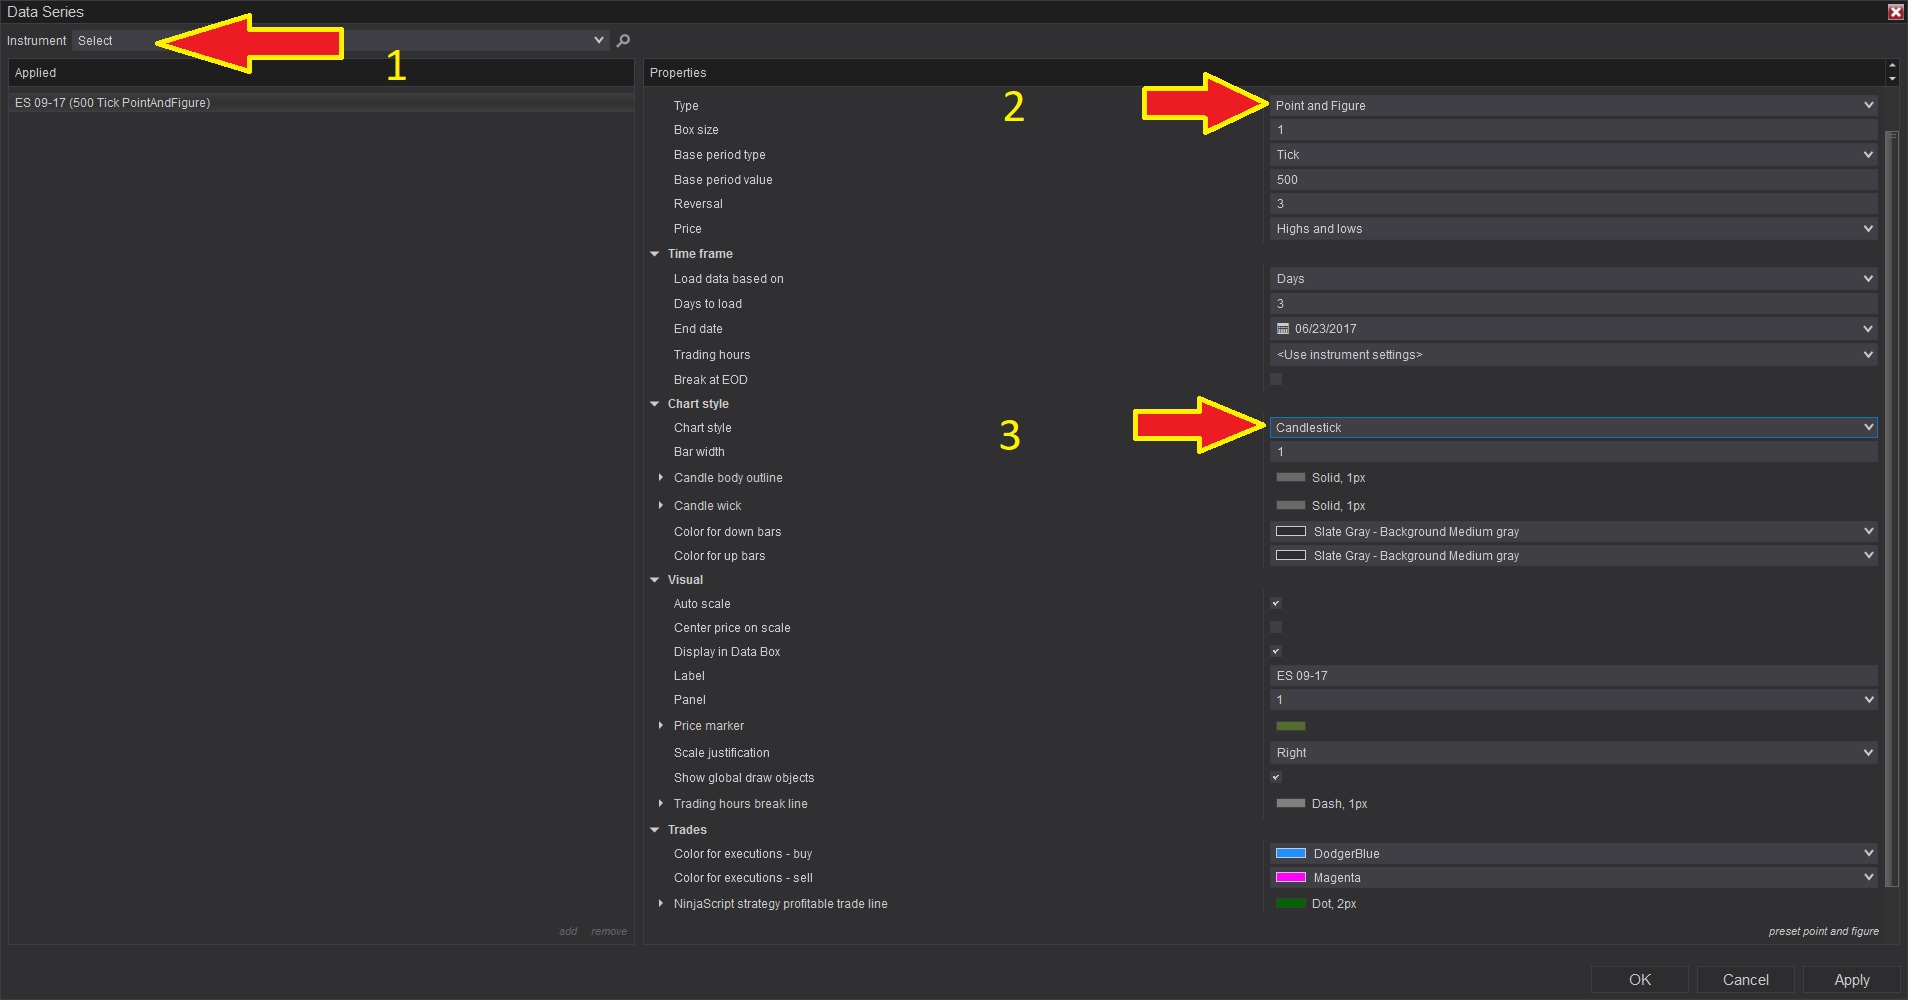
Task: Click the Properties header down arrow
Action: point(1892,79)
